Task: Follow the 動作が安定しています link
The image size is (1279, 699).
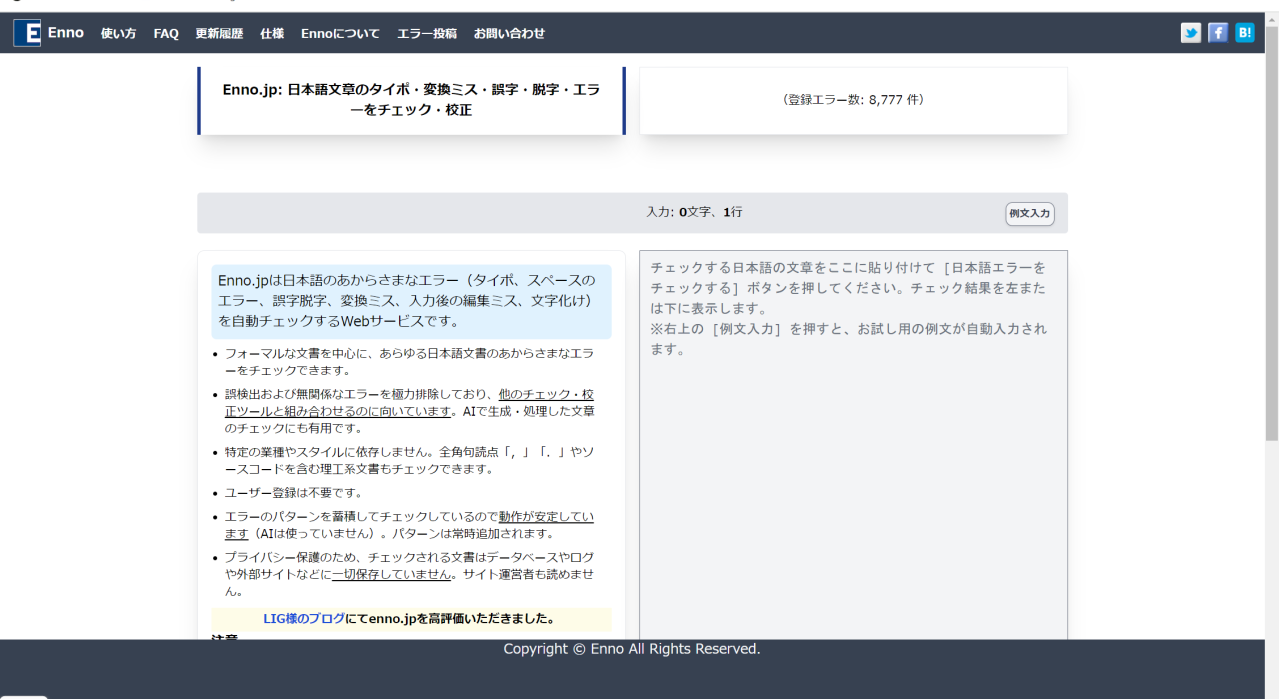Action: click(x=409, y=525)
